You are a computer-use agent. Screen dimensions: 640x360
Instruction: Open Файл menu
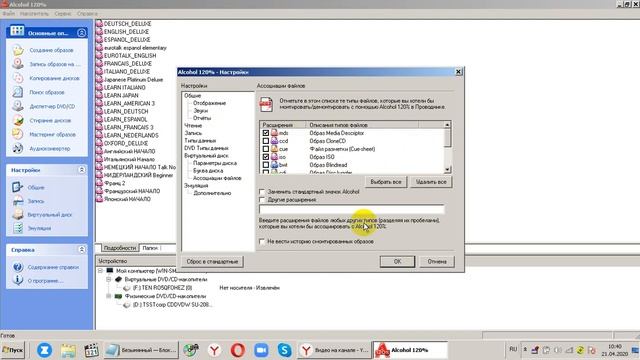point(9,13)
